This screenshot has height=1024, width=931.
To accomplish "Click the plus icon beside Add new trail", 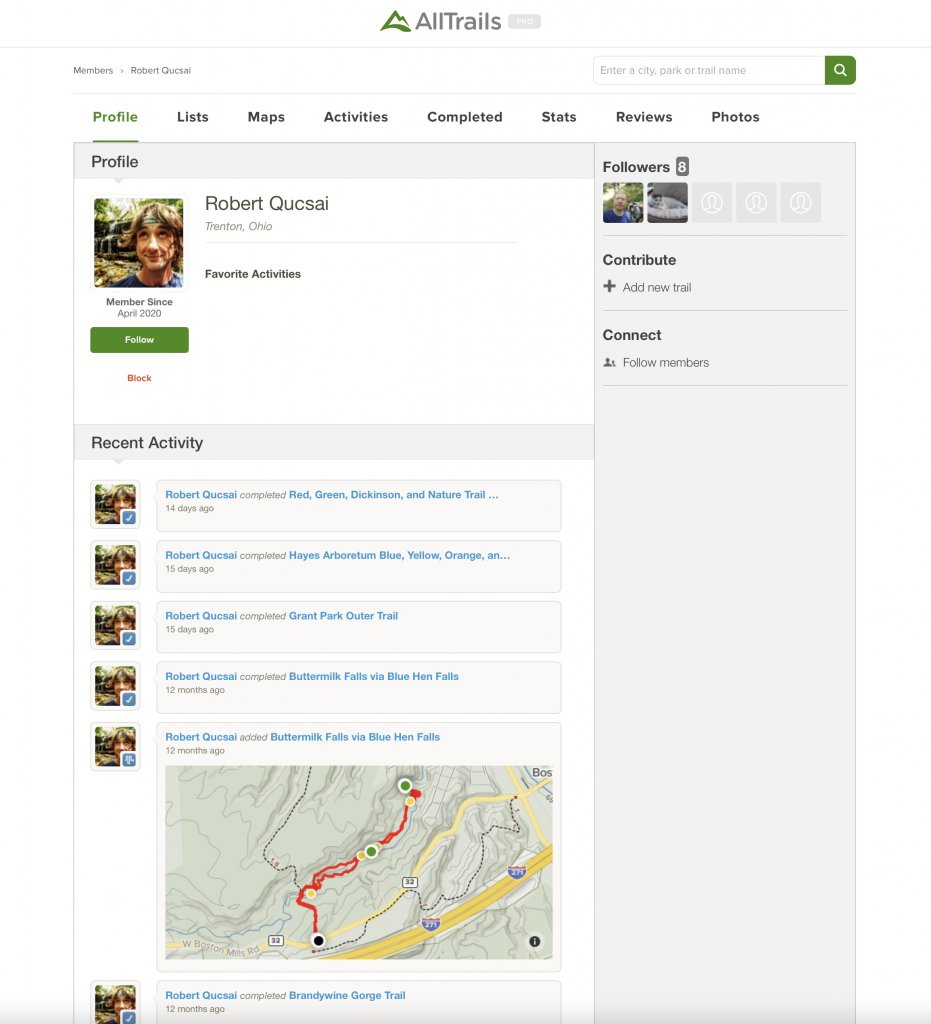I will [x=610, y=287].
